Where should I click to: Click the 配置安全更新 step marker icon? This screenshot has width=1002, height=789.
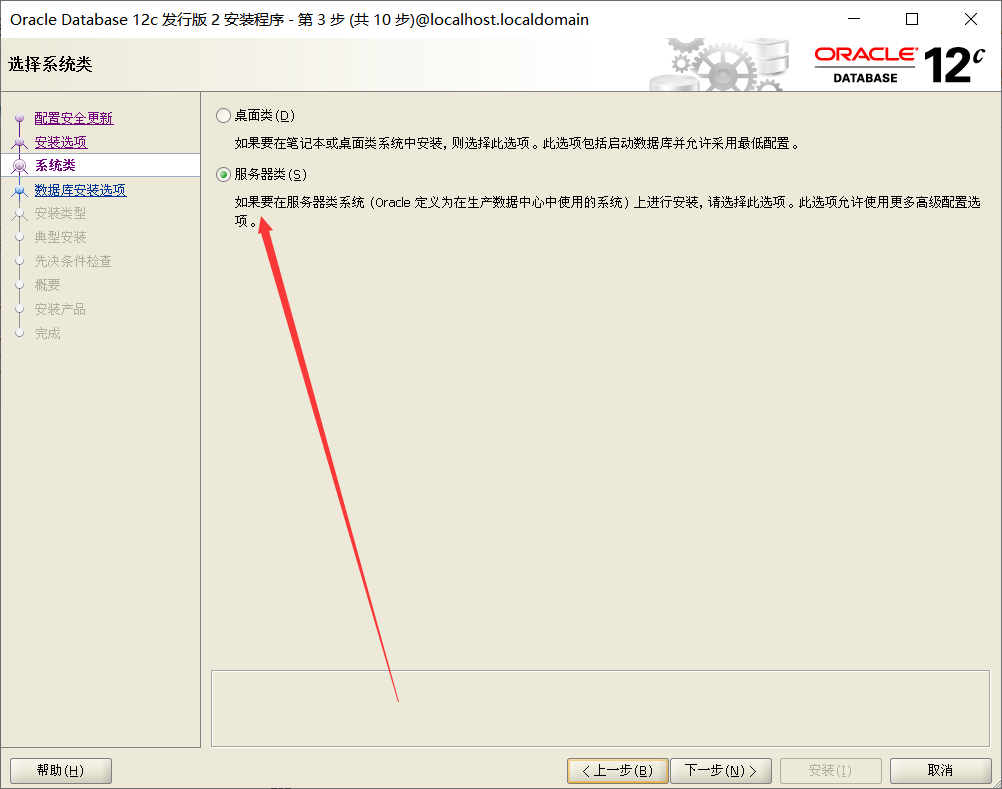(20, 118)
